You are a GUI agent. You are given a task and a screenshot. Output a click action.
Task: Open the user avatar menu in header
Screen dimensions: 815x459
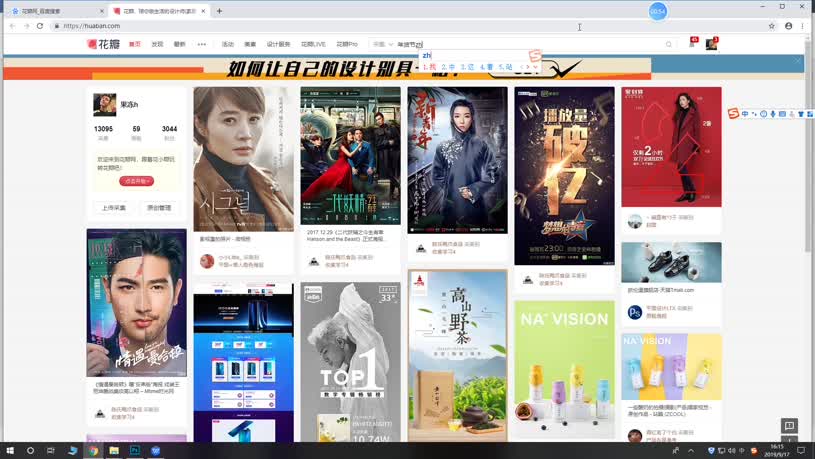tap(711, 44)
